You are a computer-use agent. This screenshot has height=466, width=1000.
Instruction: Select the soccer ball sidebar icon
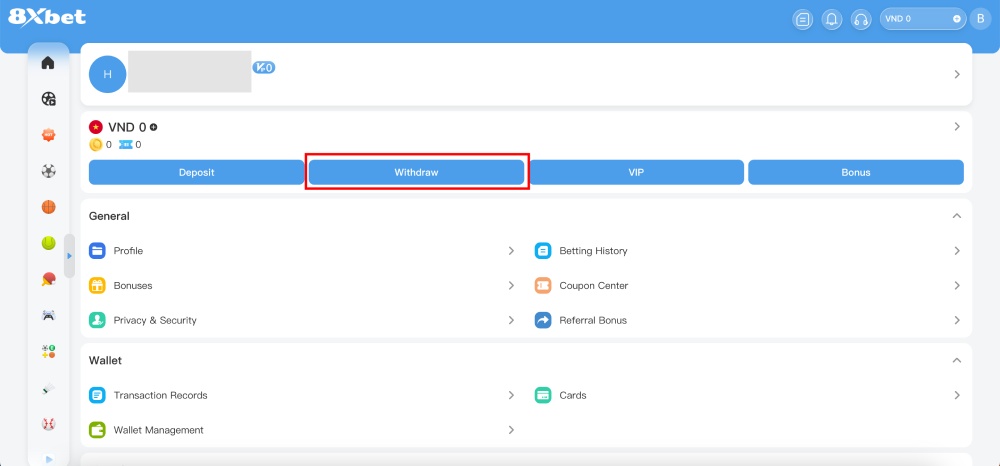[x=48, y=171]
